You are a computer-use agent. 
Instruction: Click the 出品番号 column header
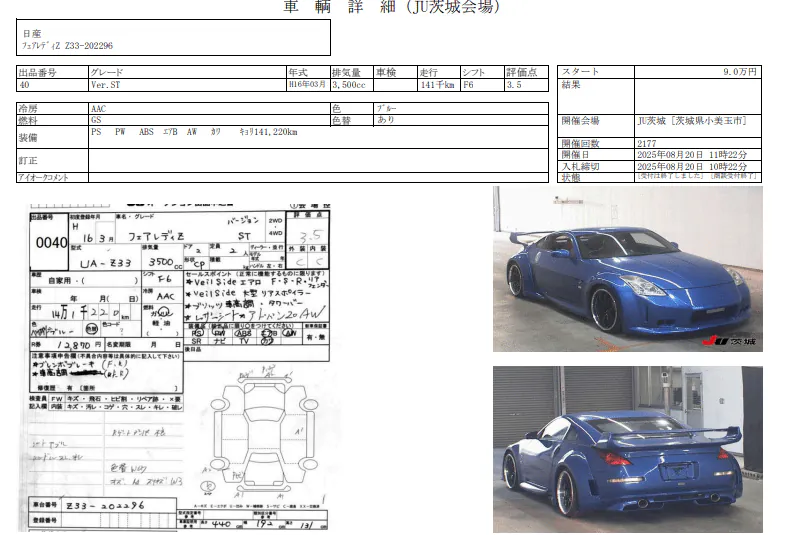tap(38, 72)
